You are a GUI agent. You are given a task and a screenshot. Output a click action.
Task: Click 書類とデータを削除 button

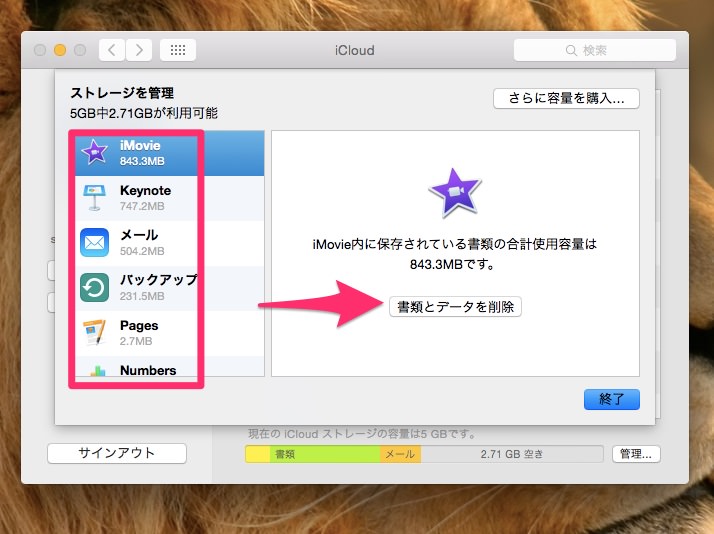[x=455, y=306]
